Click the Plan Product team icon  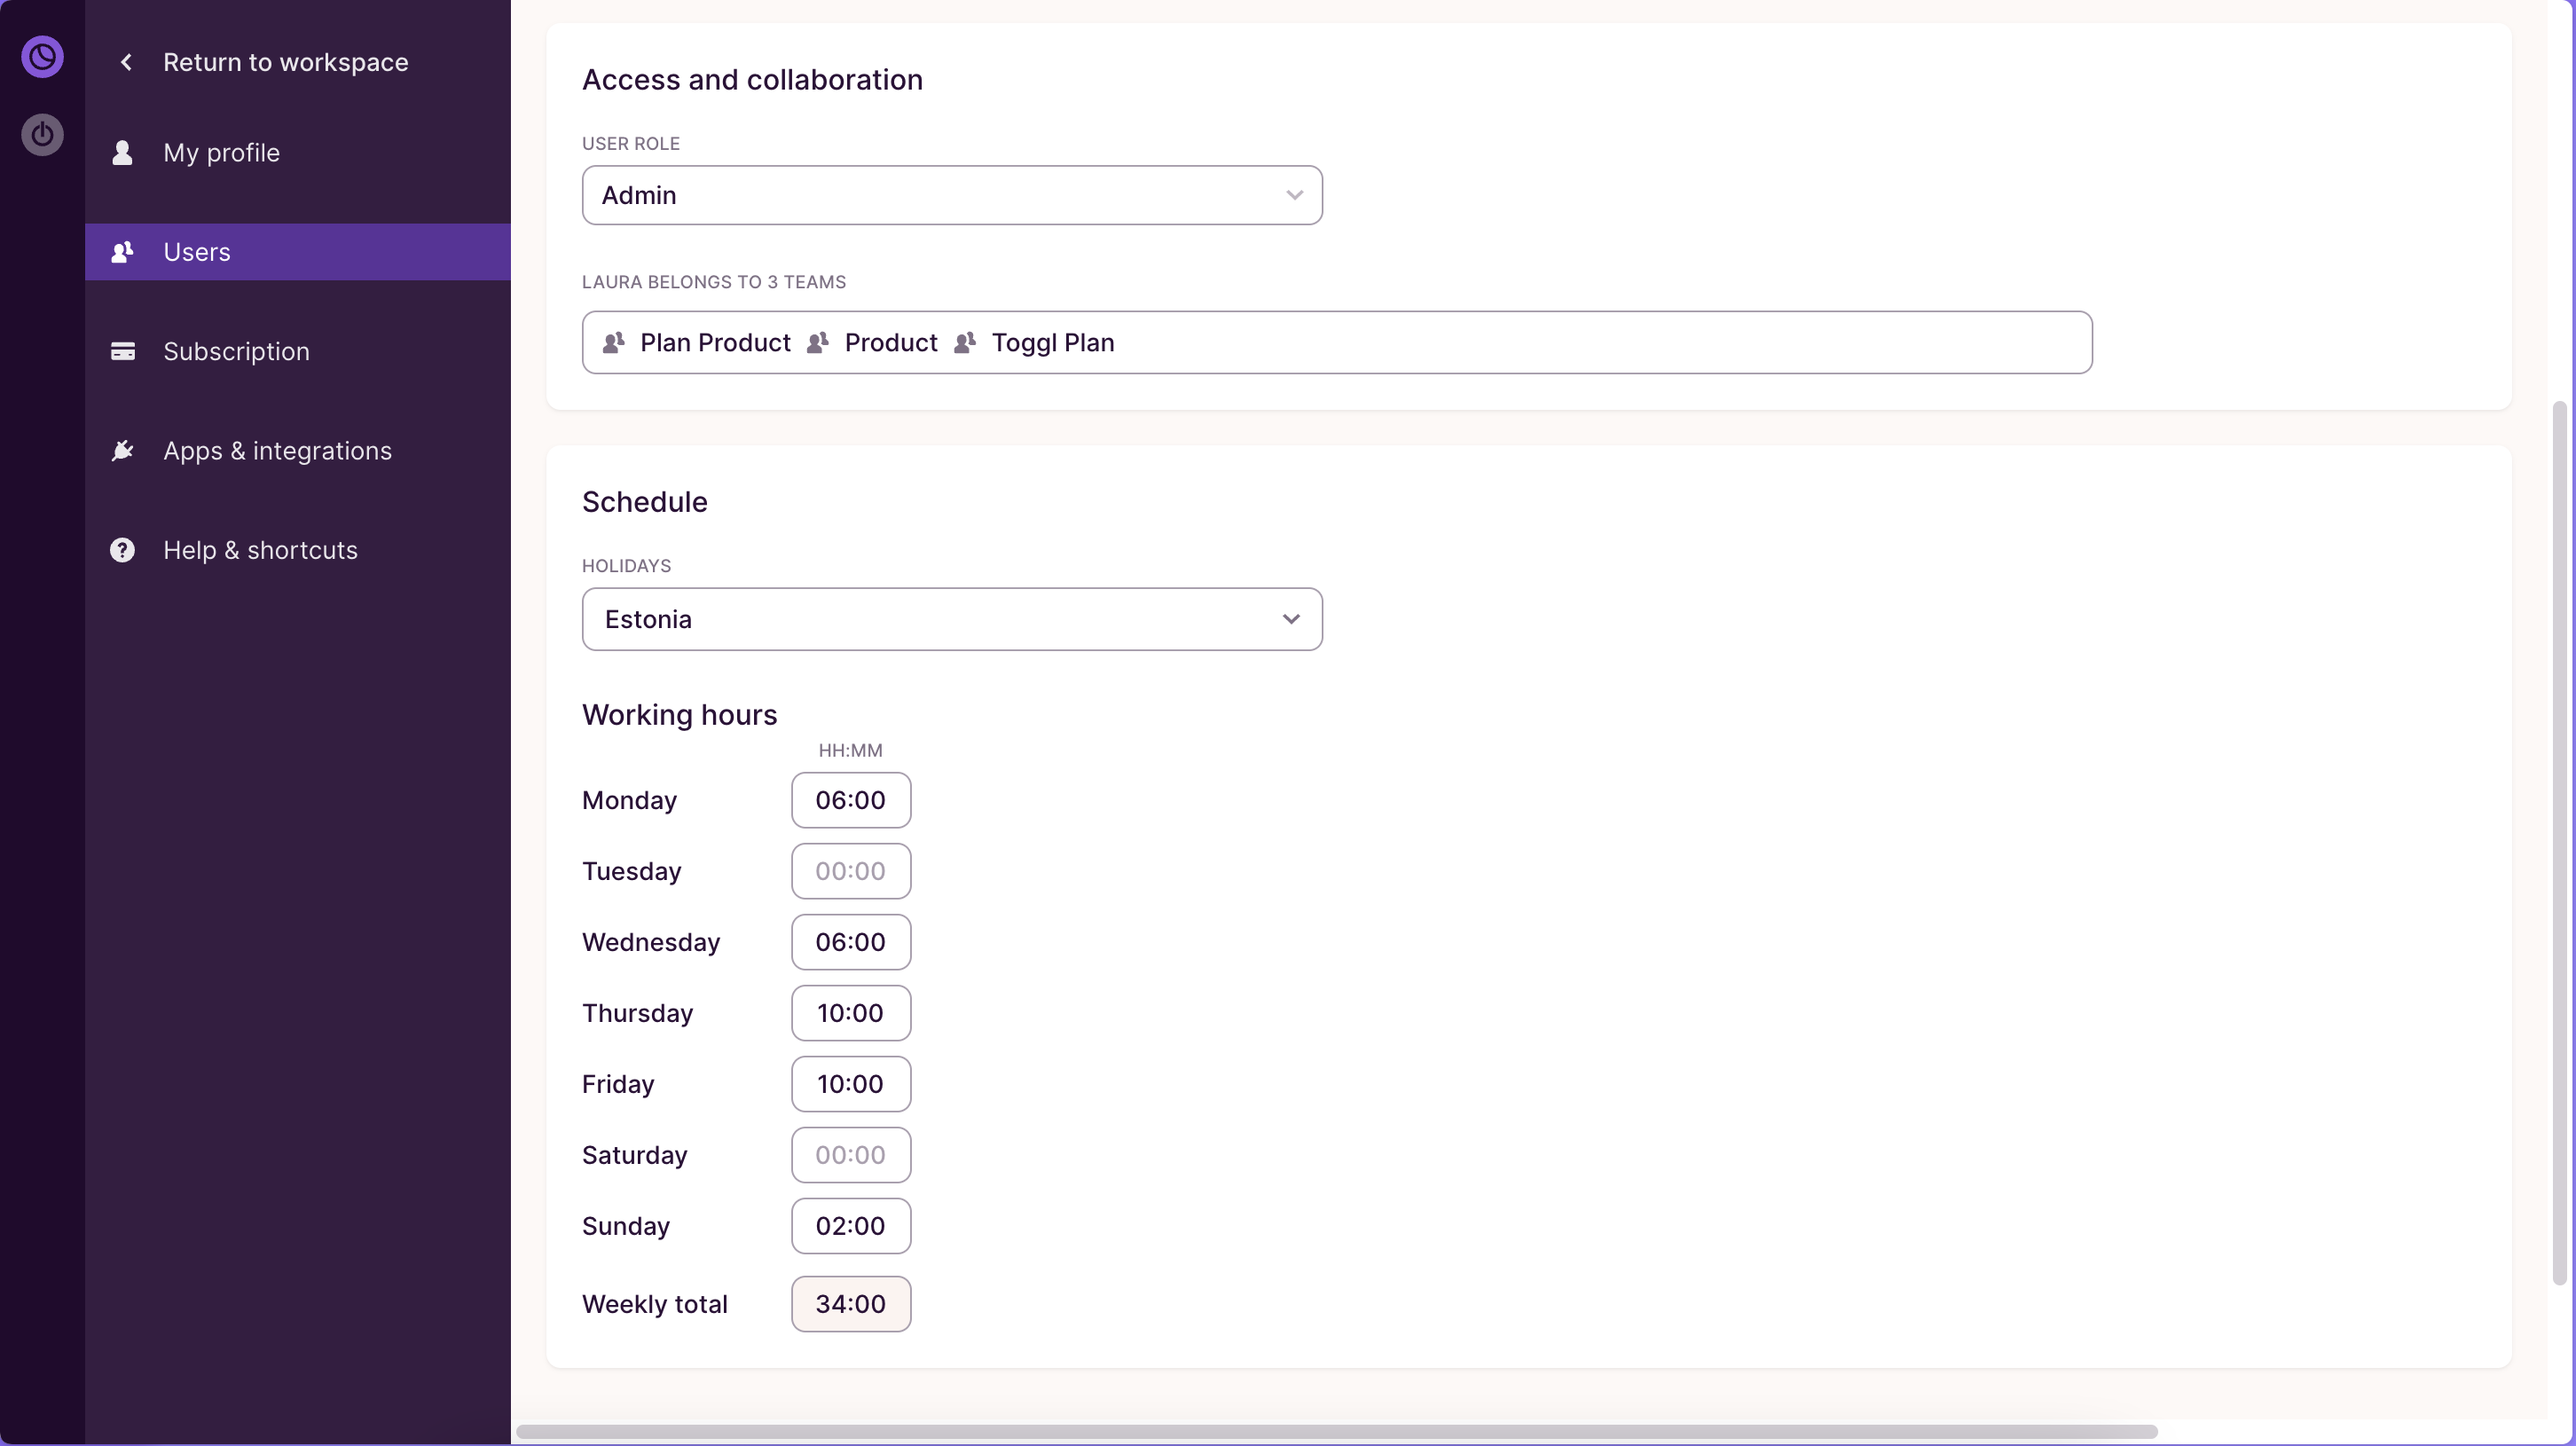click(614, 343)
